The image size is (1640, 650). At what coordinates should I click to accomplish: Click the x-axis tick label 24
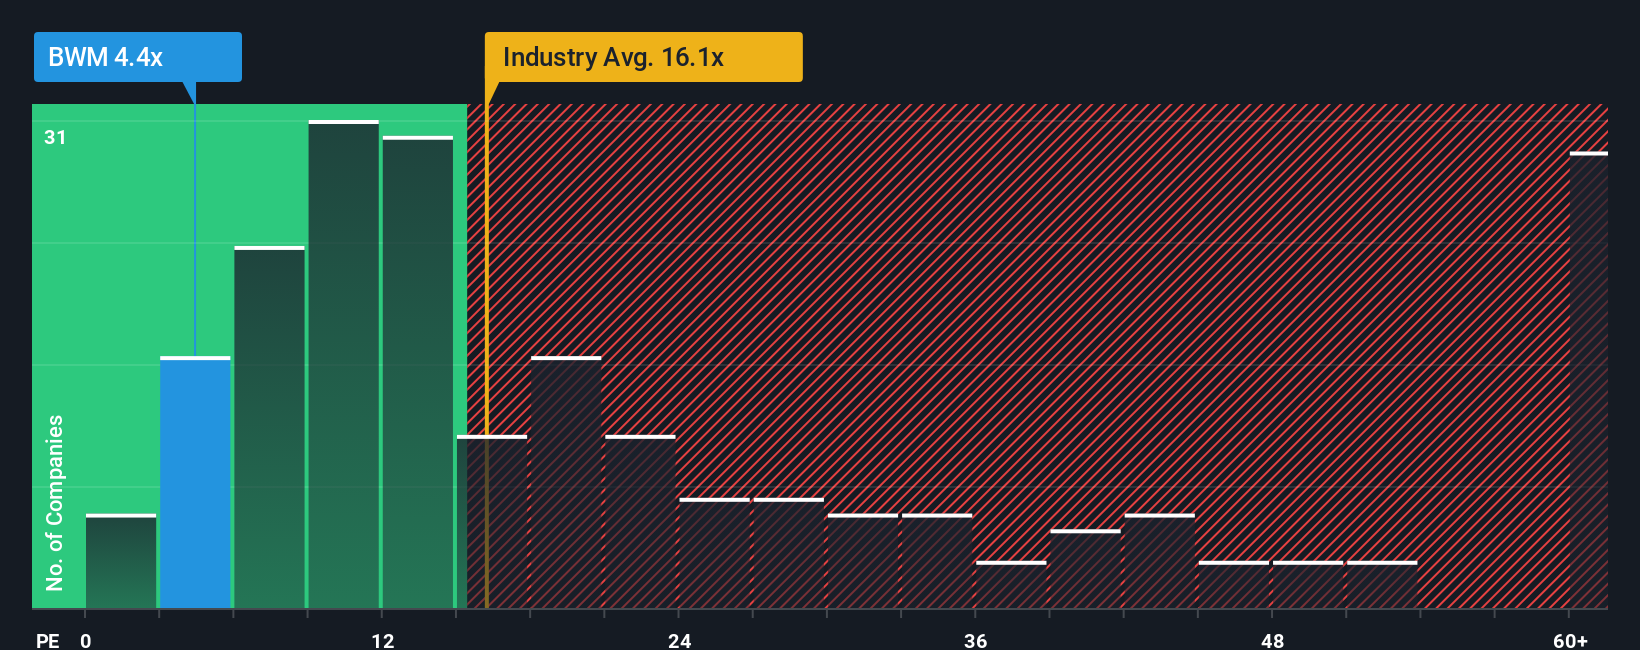point(680,640)
